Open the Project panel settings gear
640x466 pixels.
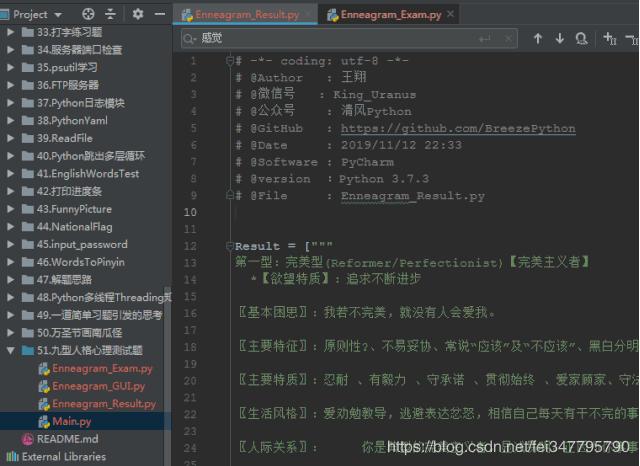[x=138, y=14]
